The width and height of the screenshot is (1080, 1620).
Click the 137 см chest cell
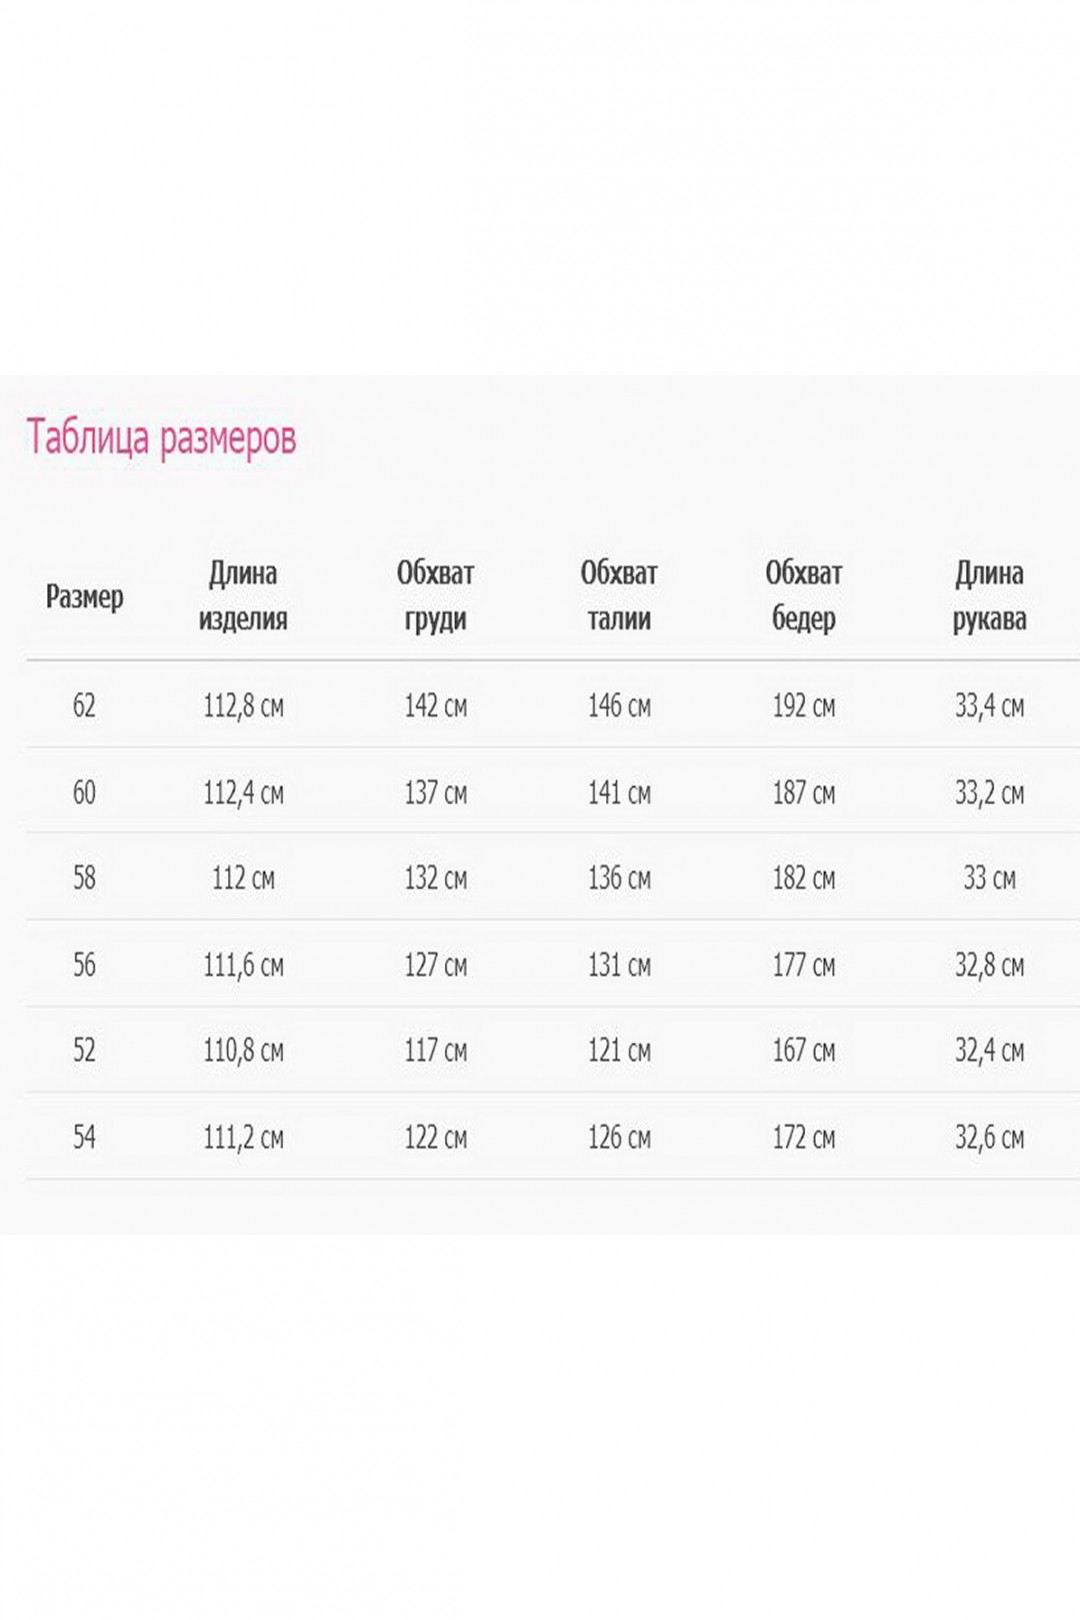click(435, 793)
